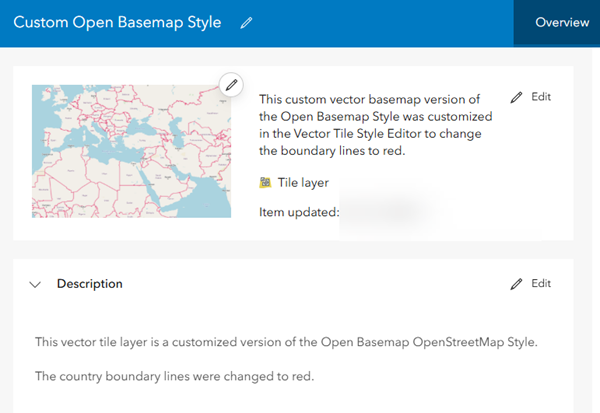Collapse the Description section chevron

coord(36,284)
